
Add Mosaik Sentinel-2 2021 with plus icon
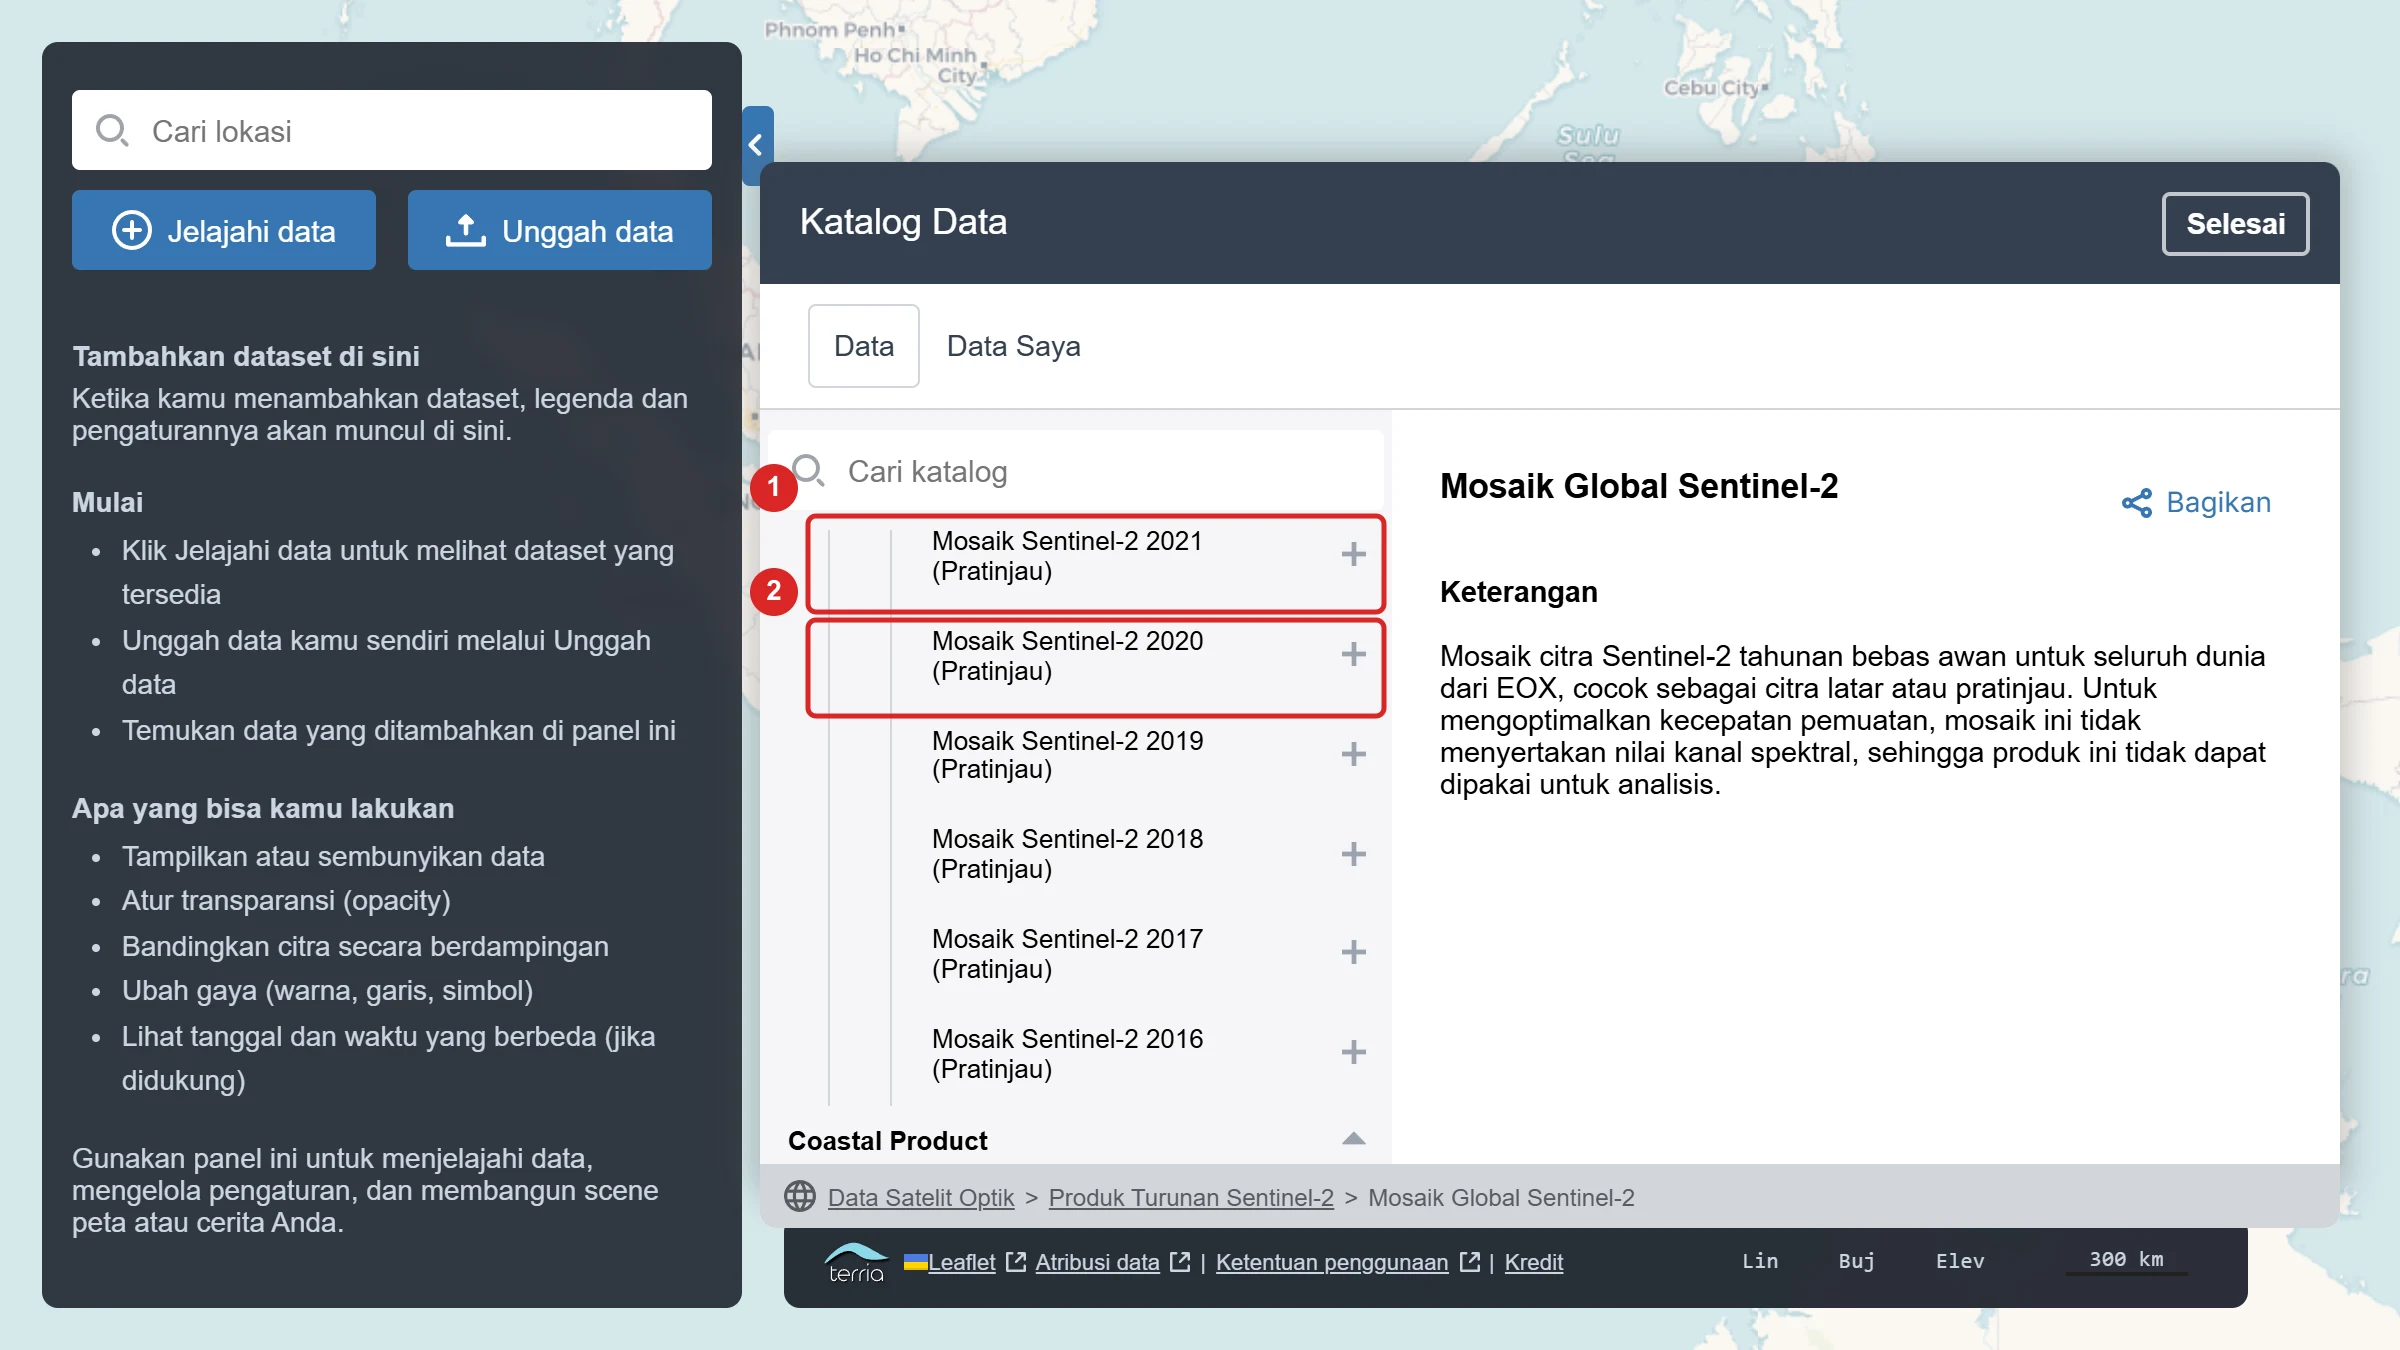(x=1353, y=555)
